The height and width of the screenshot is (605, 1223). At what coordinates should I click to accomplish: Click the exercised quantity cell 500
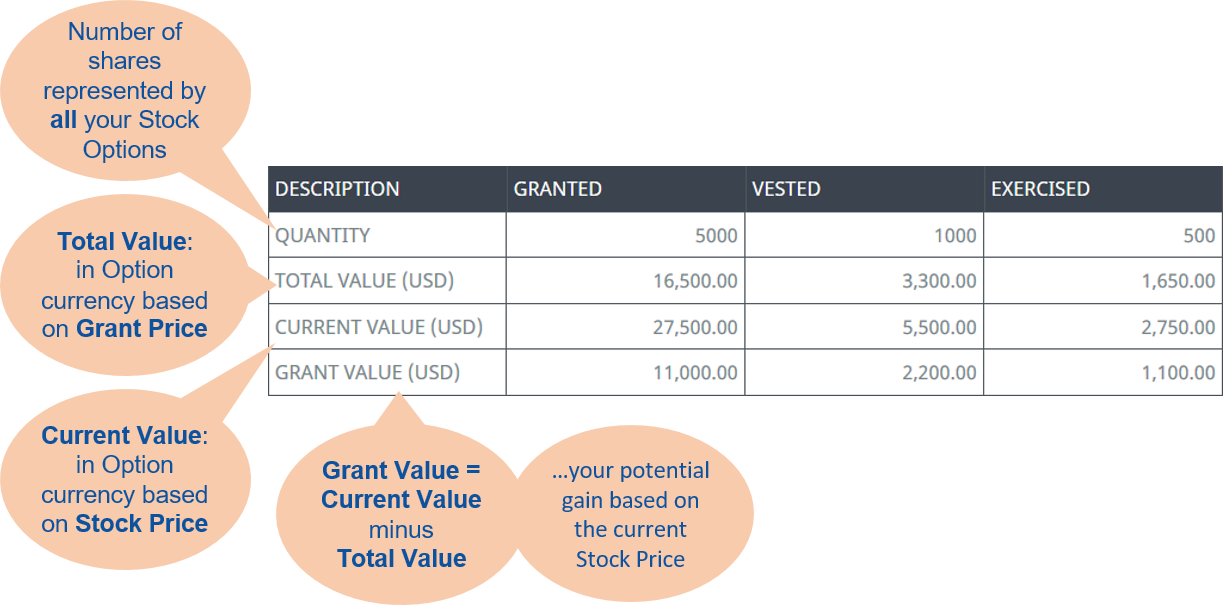pos(1198,236)
